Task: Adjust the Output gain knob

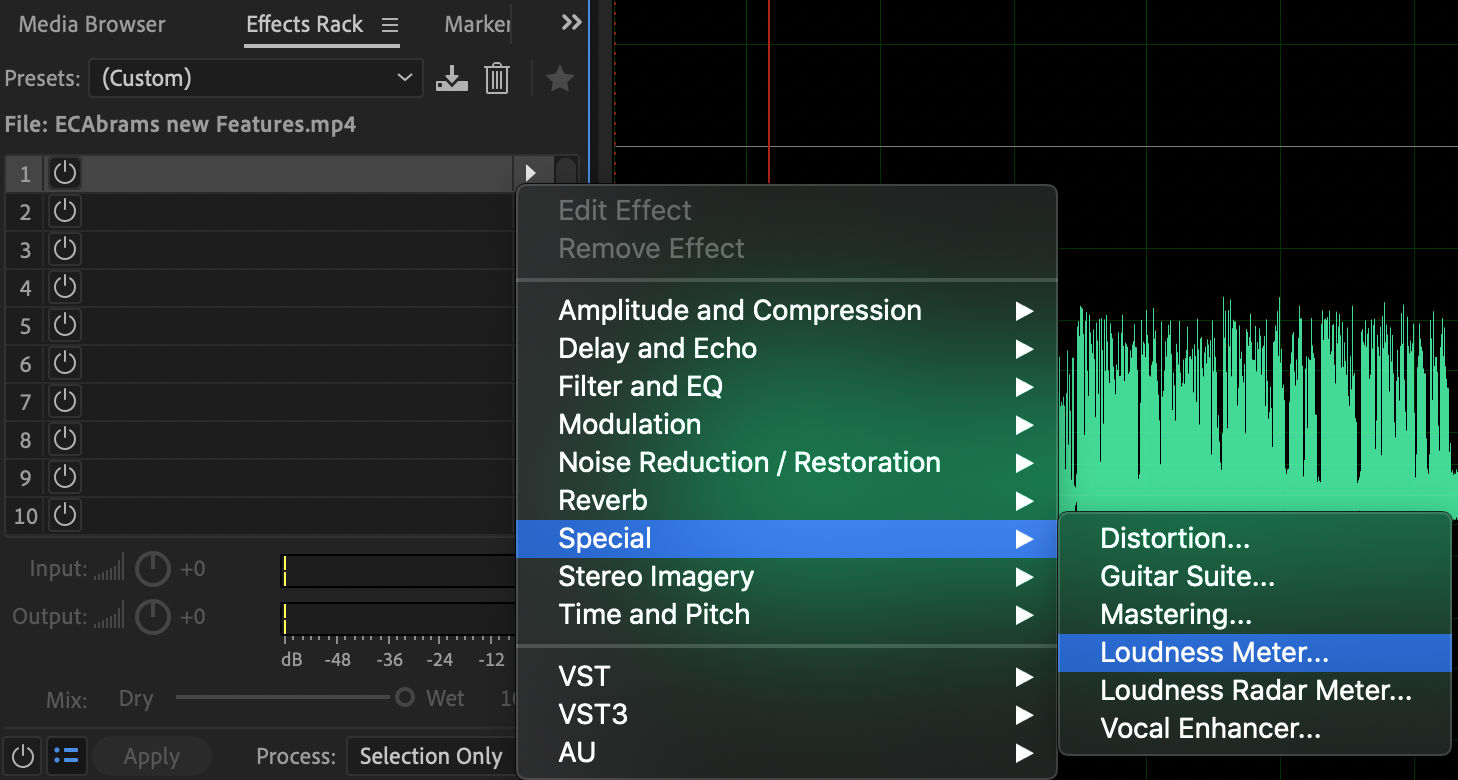Action: point(153,617)
